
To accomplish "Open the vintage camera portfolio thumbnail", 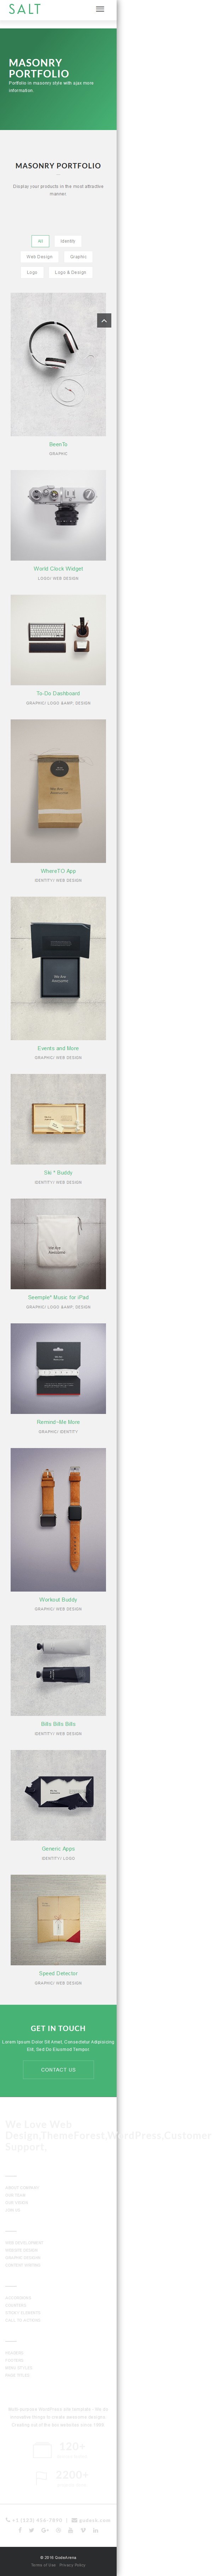I will [58, 515].
